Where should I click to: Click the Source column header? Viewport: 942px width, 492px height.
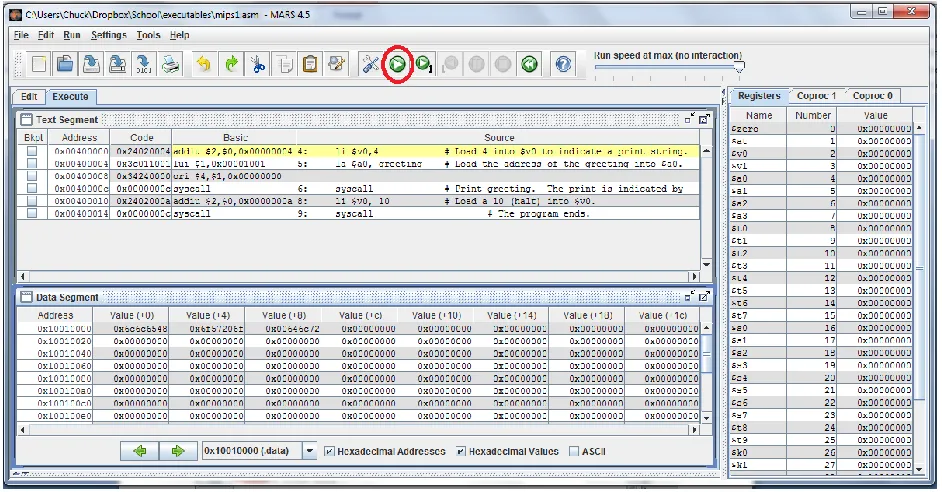(499, 138)
